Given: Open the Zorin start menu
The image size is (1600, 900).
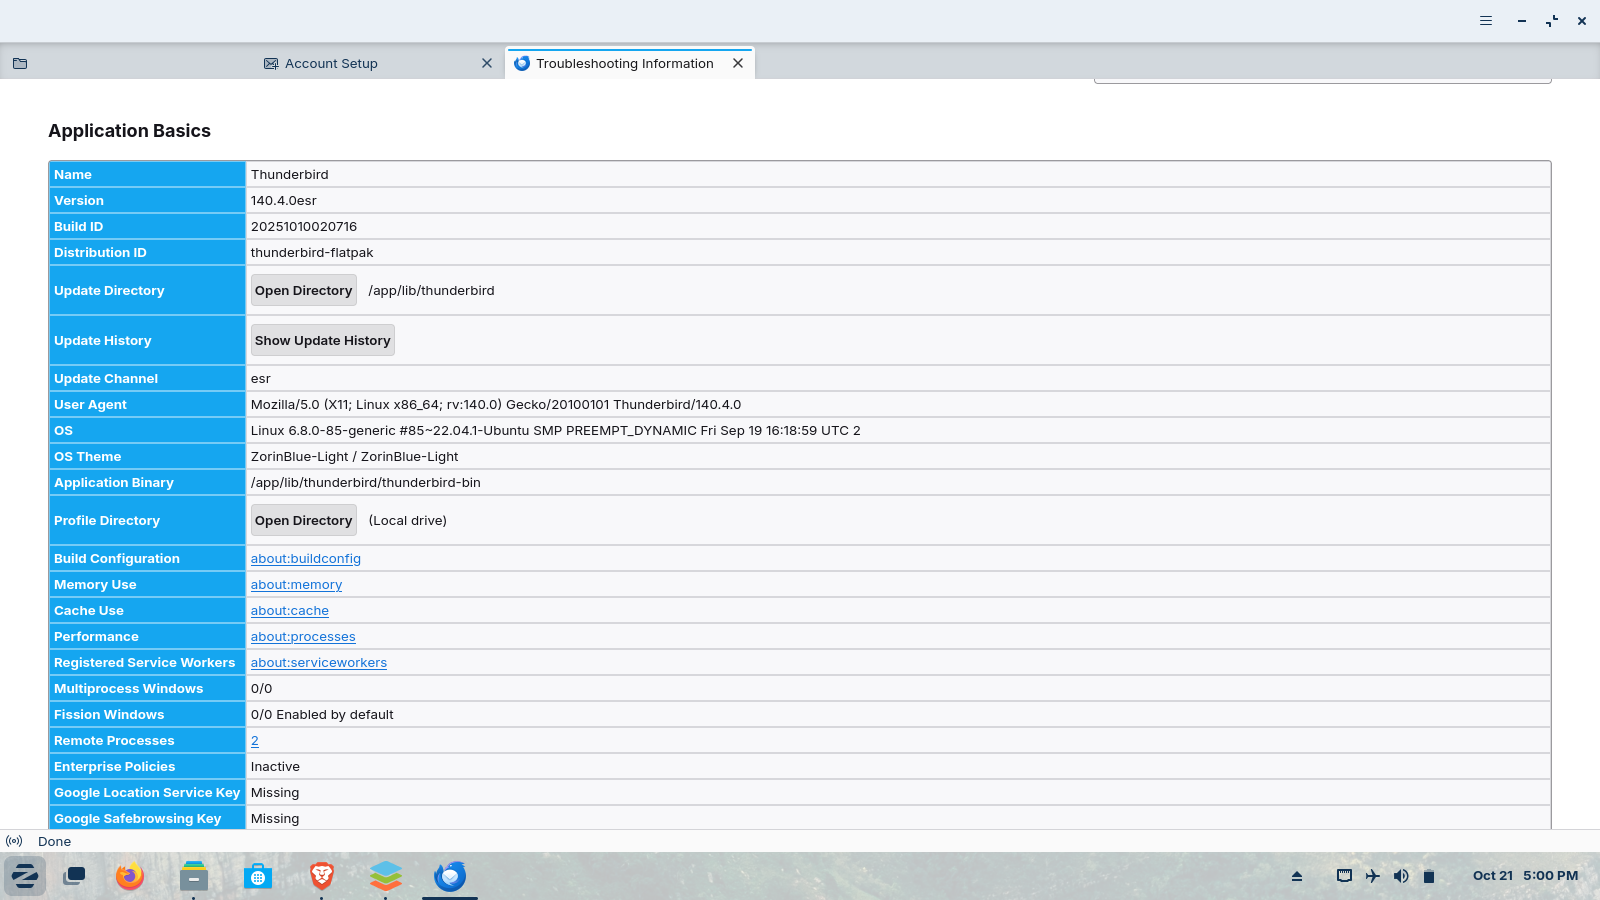Looking at the screenshot, I should tap(25, 876).
